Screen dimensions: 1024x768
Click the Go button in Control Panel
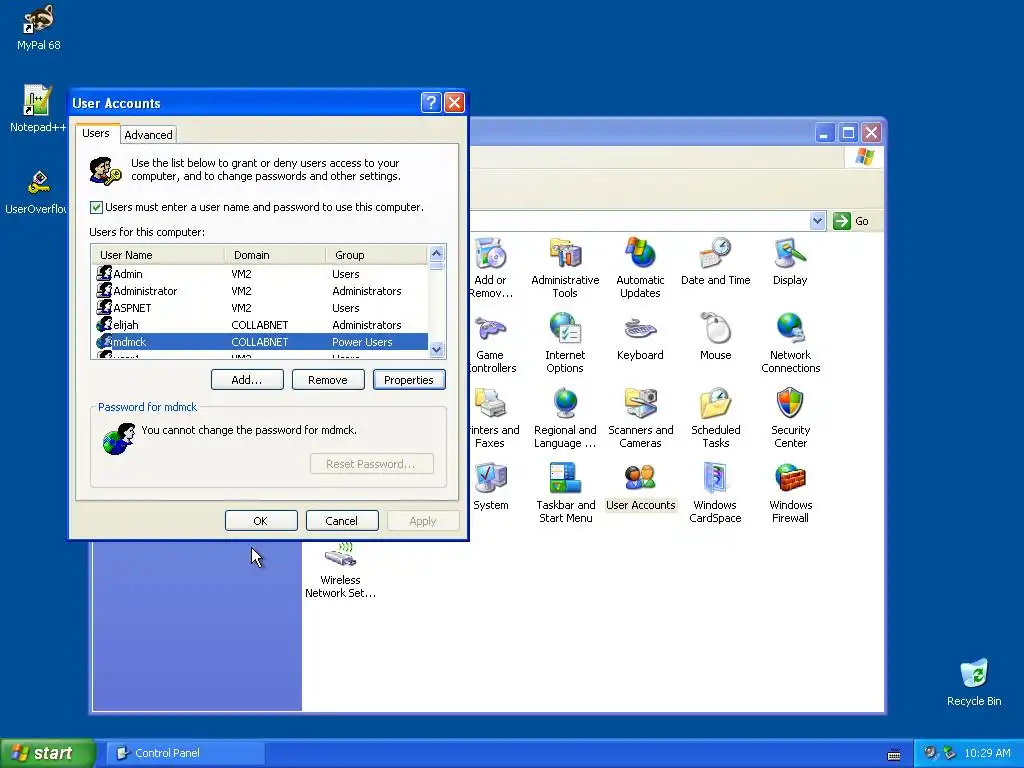(x=851, y=221)
